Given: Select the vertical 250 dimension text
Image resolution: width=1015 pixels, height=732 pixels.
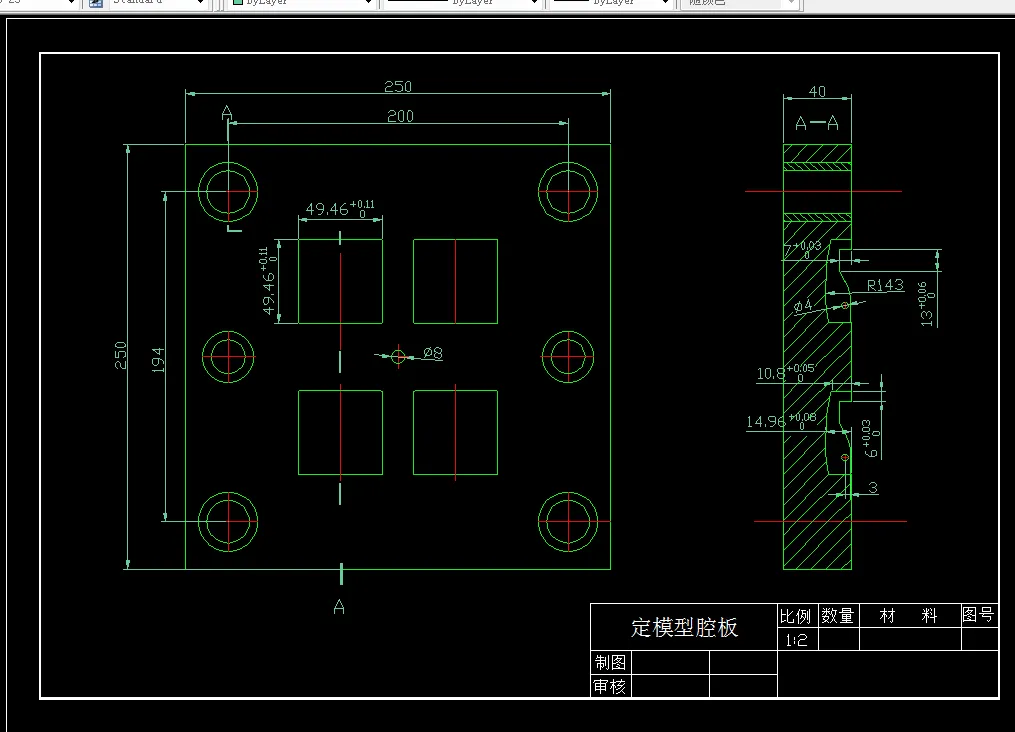Looking at the screenshot, I should [x=120, y=355].
